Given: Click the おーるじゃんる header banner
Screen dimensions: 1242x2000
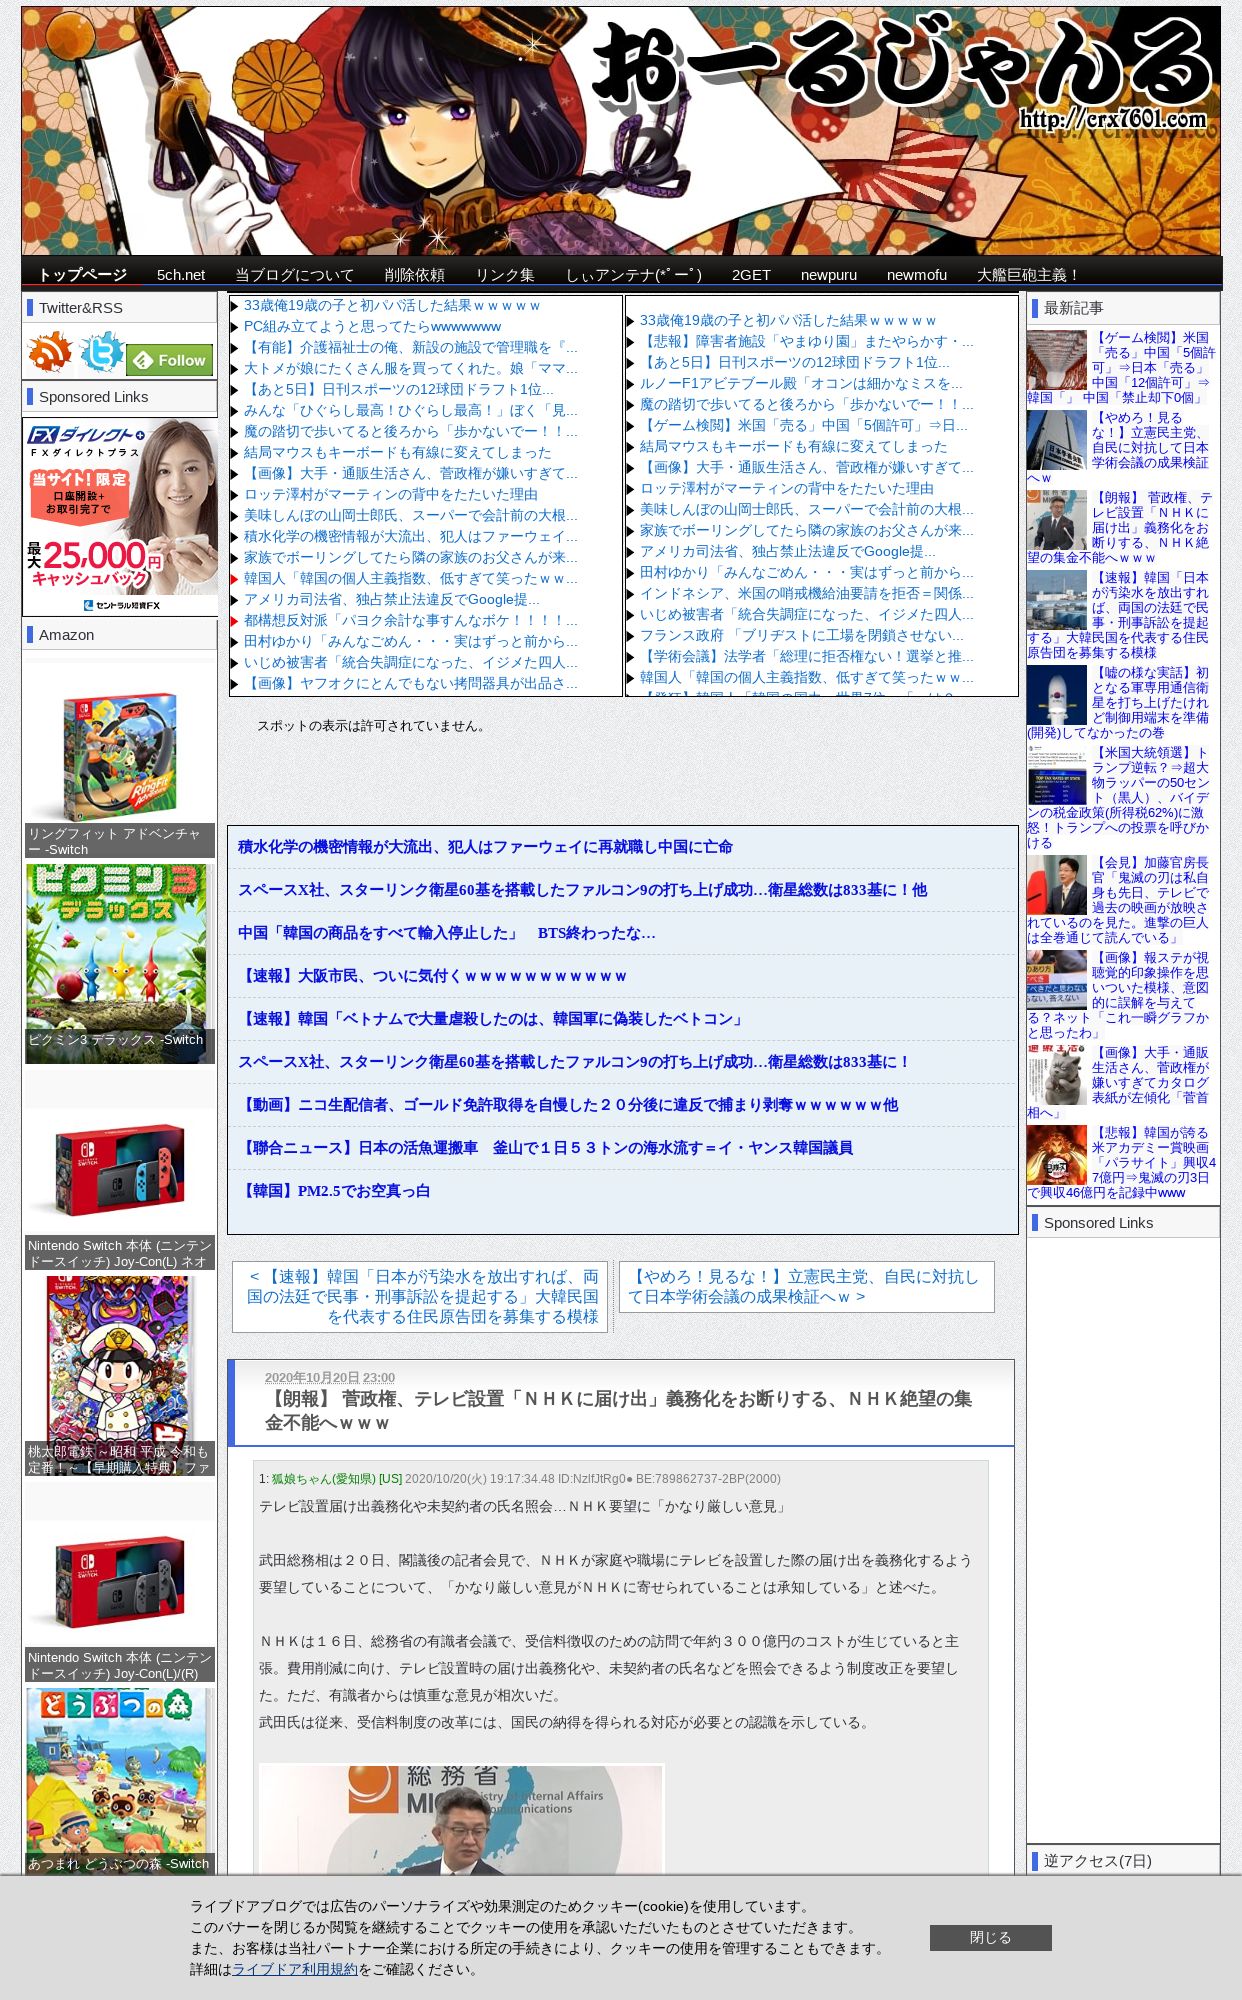Looking at the screenshot, I should [x=621, y=131].
